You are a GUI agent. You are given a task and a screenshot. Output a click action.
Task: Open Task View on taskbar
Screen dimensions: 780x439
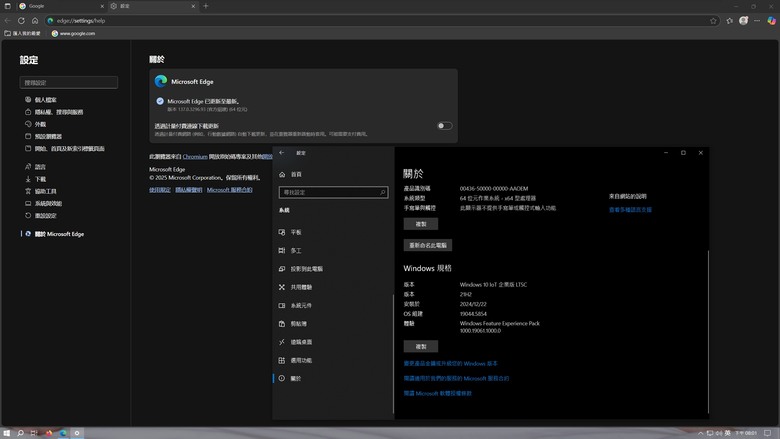[x=34, y=433]
